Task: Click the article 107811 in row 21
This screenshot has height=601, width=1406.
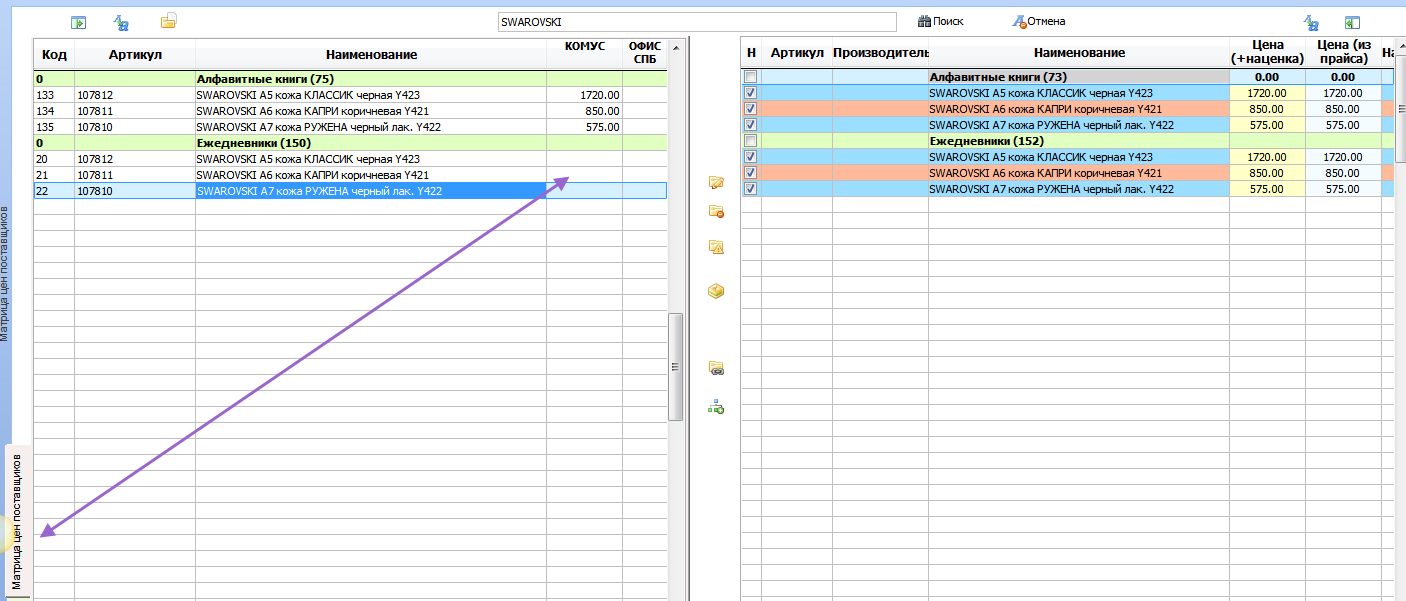Action: tap(95, 175)
